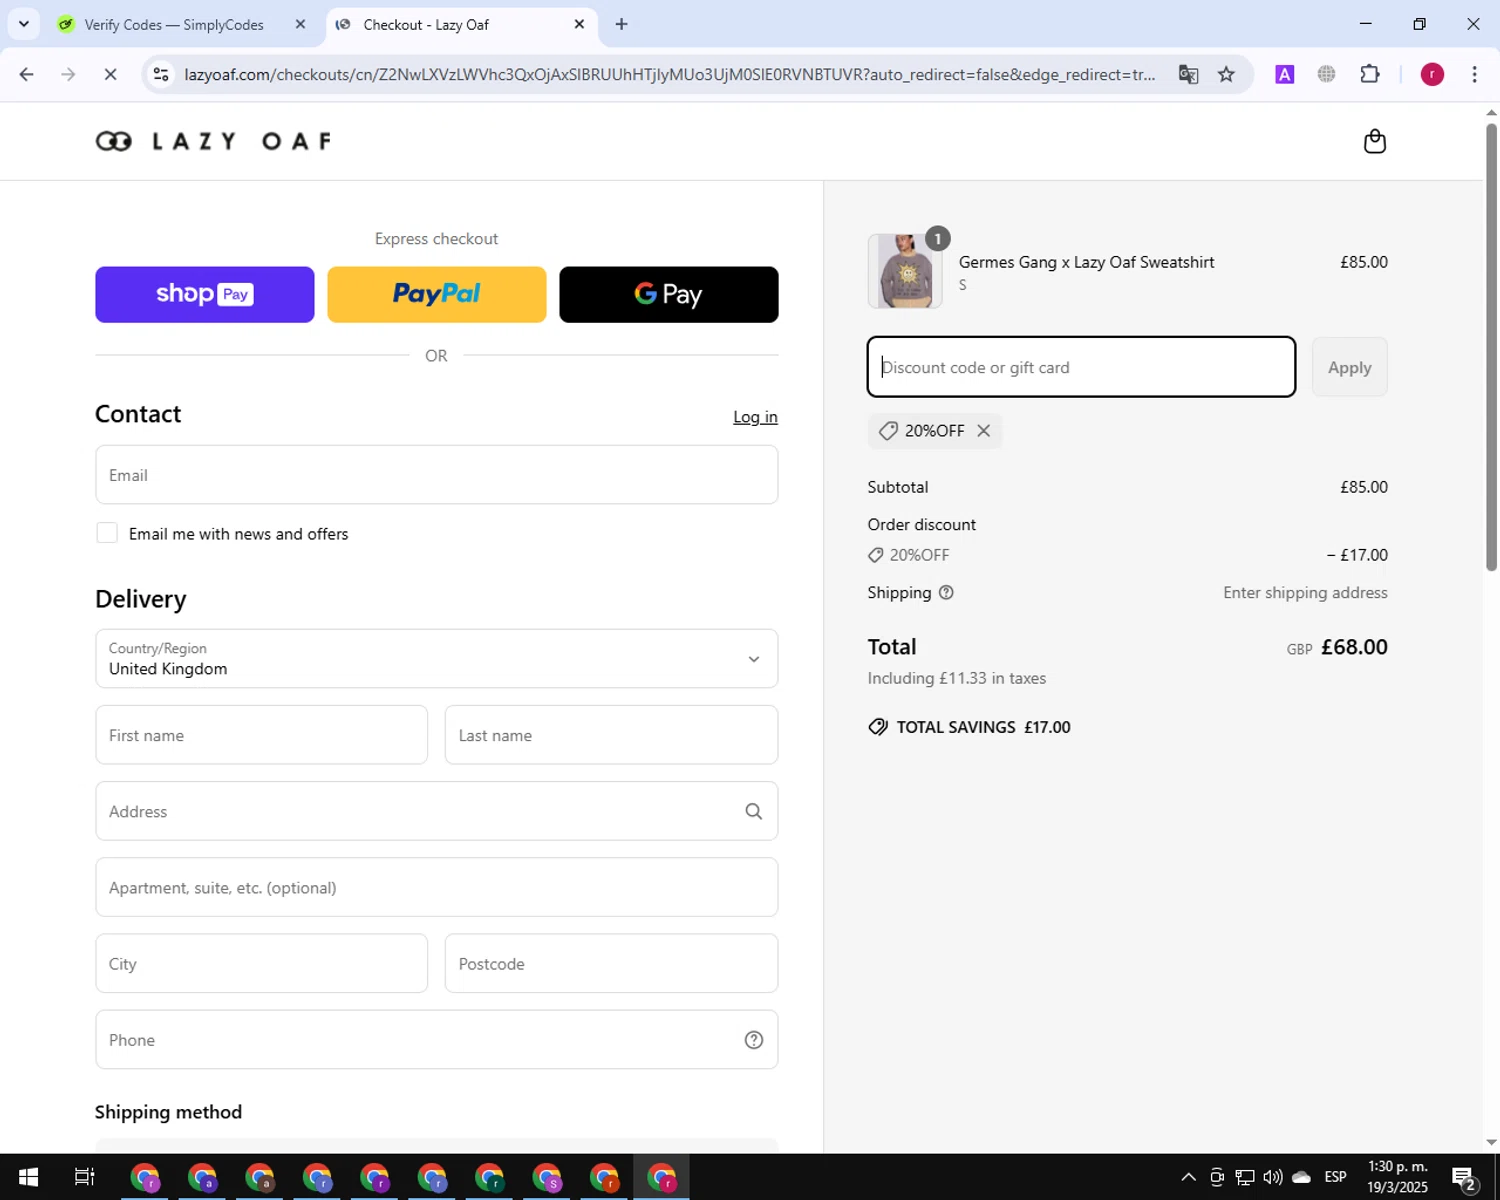
Task: Open the Chrome three-dot menu
Action: click(1474, 74)
